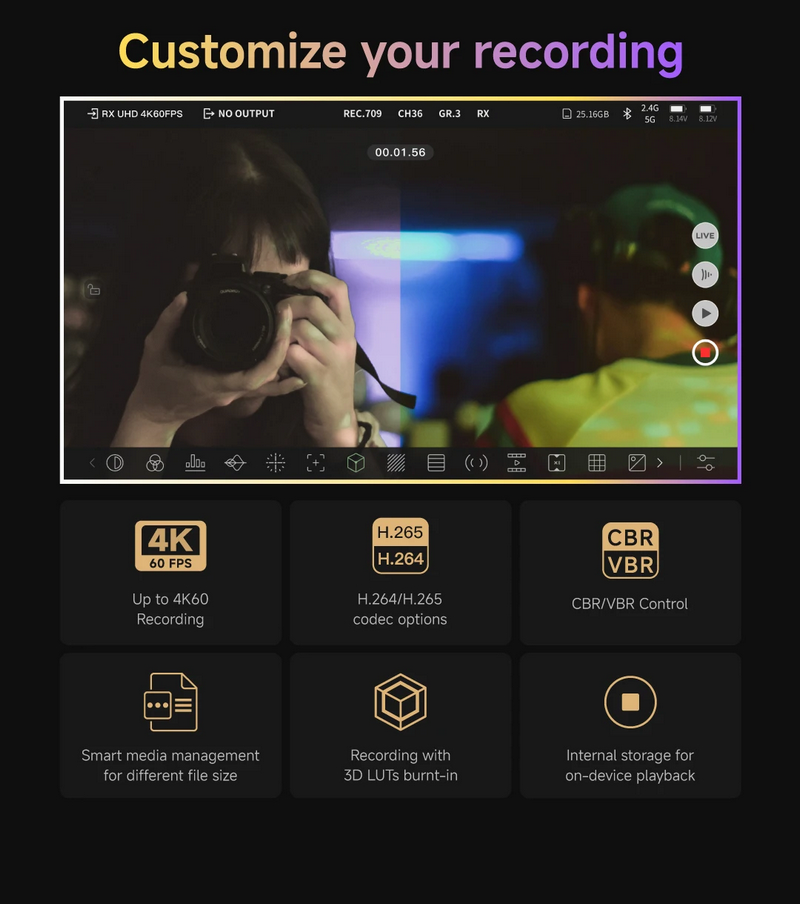Screen dimensions: 800x904
Task: Open the focus bracket frame icon
Action: click(316, 463)
